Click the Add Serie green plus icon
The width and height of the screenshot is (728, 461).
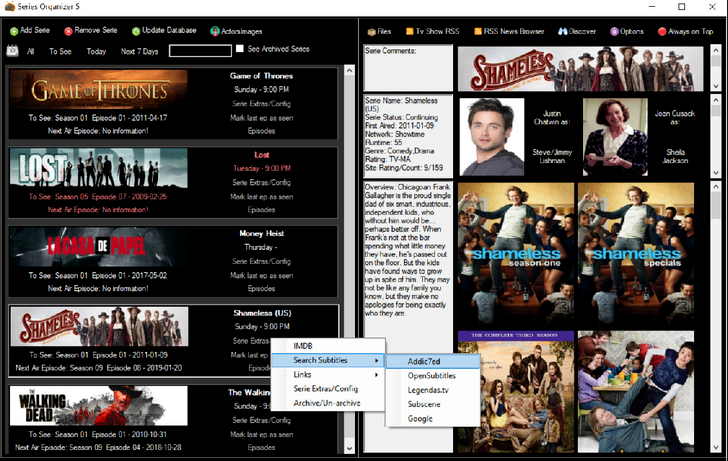coord(14,31)
